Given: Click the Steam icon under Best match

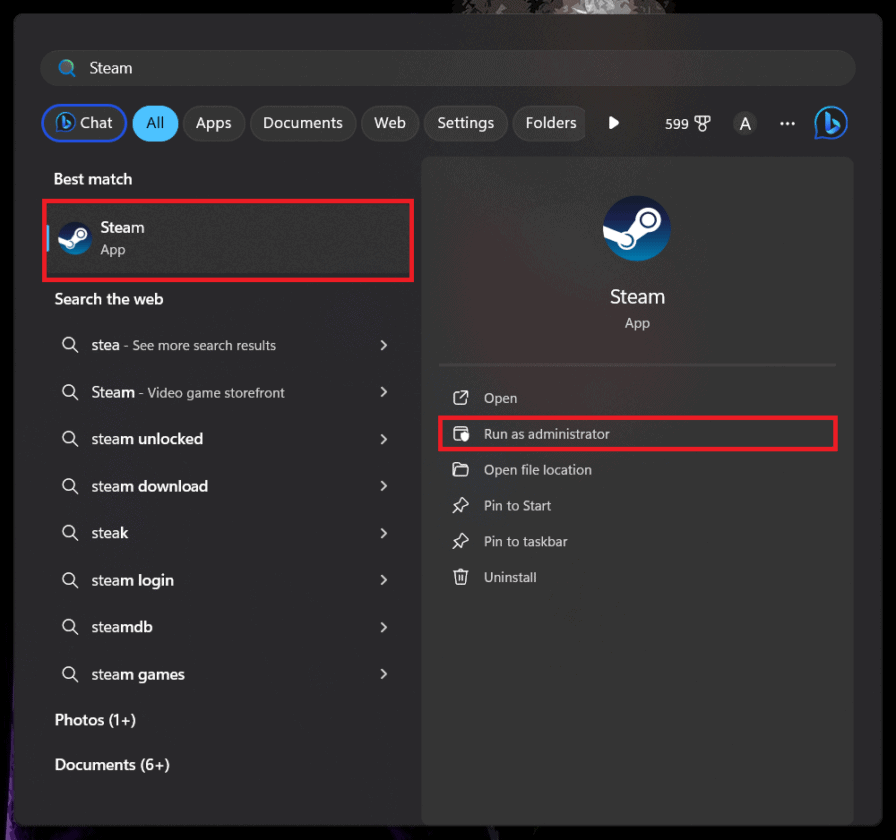Looking at the screenshot, I should pyautogui.click(x=74, y=239).
